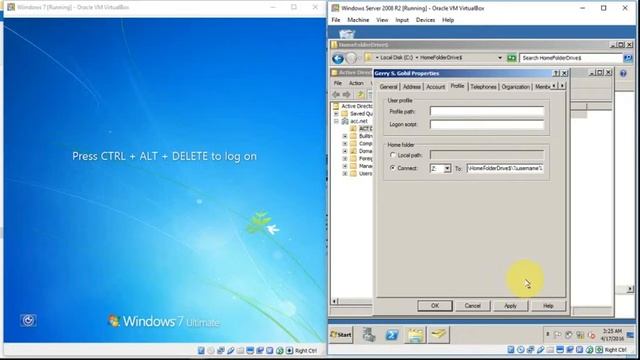Click red alert icon in Server system tray
The image size is (640, 360).
click(x=591, y=335)
